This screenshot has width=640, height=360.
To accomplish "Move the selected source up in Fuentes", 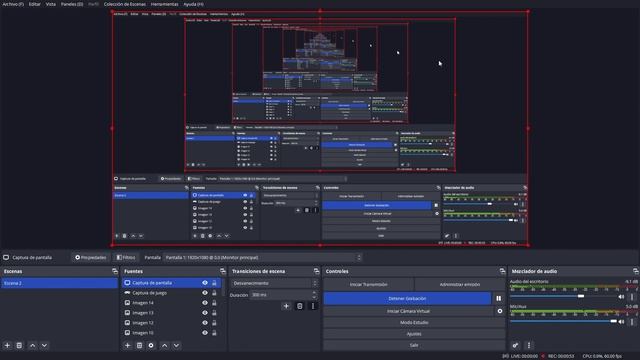I will tap(164, 345).
